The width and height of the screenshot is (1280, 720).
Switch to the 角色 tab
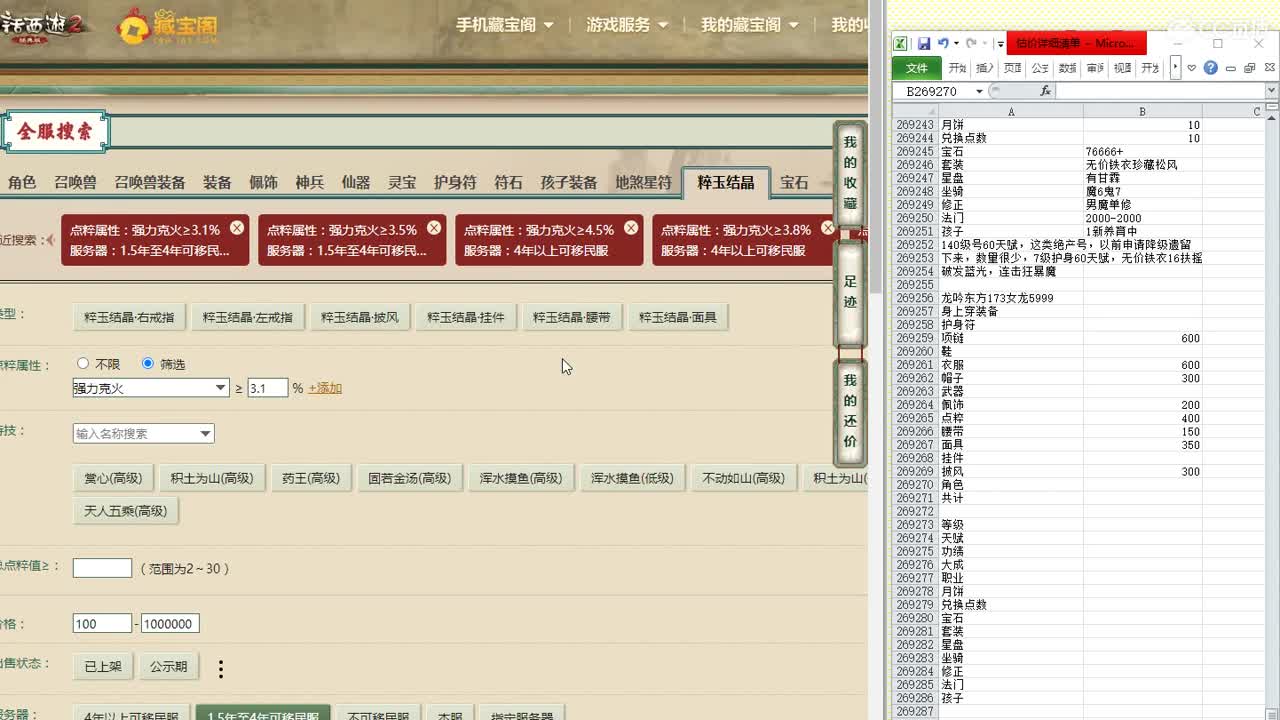click(22, 182)
